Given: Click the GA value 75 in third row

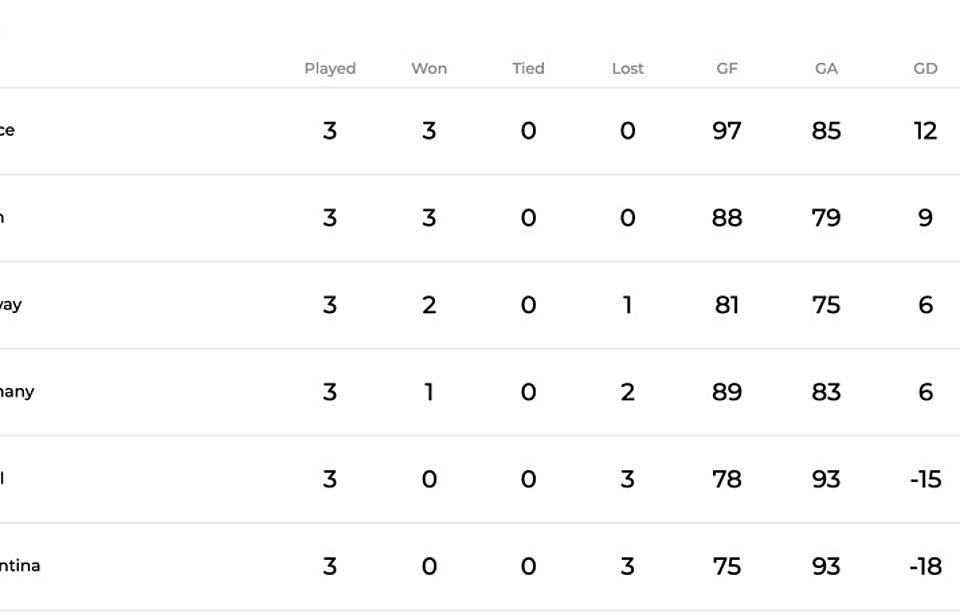Looking at the screenshot, I should point(826,305).
